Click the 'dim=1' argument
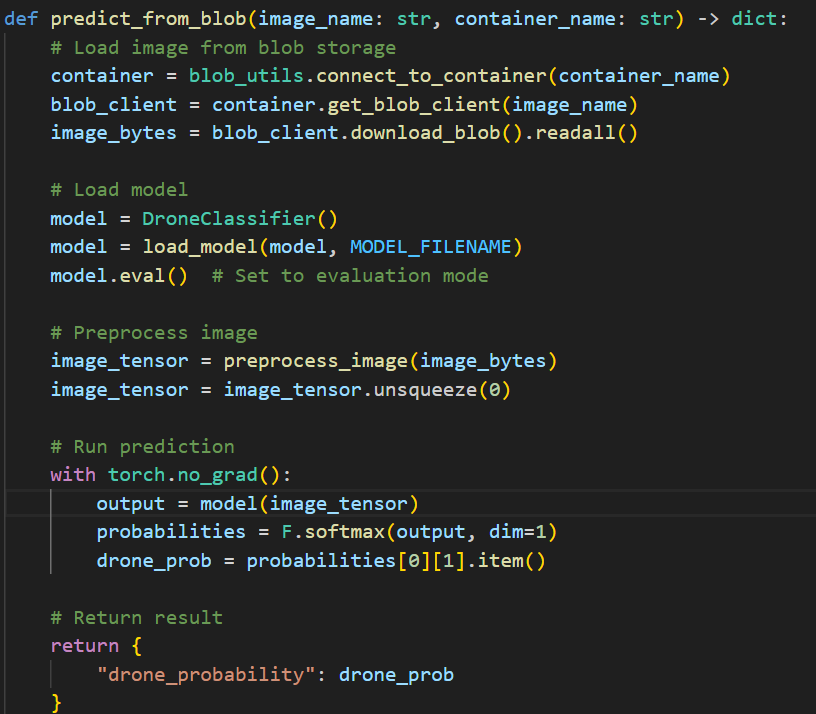Screen dimensions: 816x714 [518, 532]
